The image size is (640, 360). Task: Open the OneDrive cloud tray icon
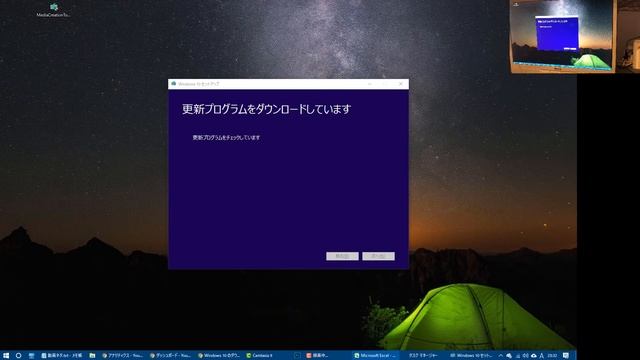click(x=533, y=356)
